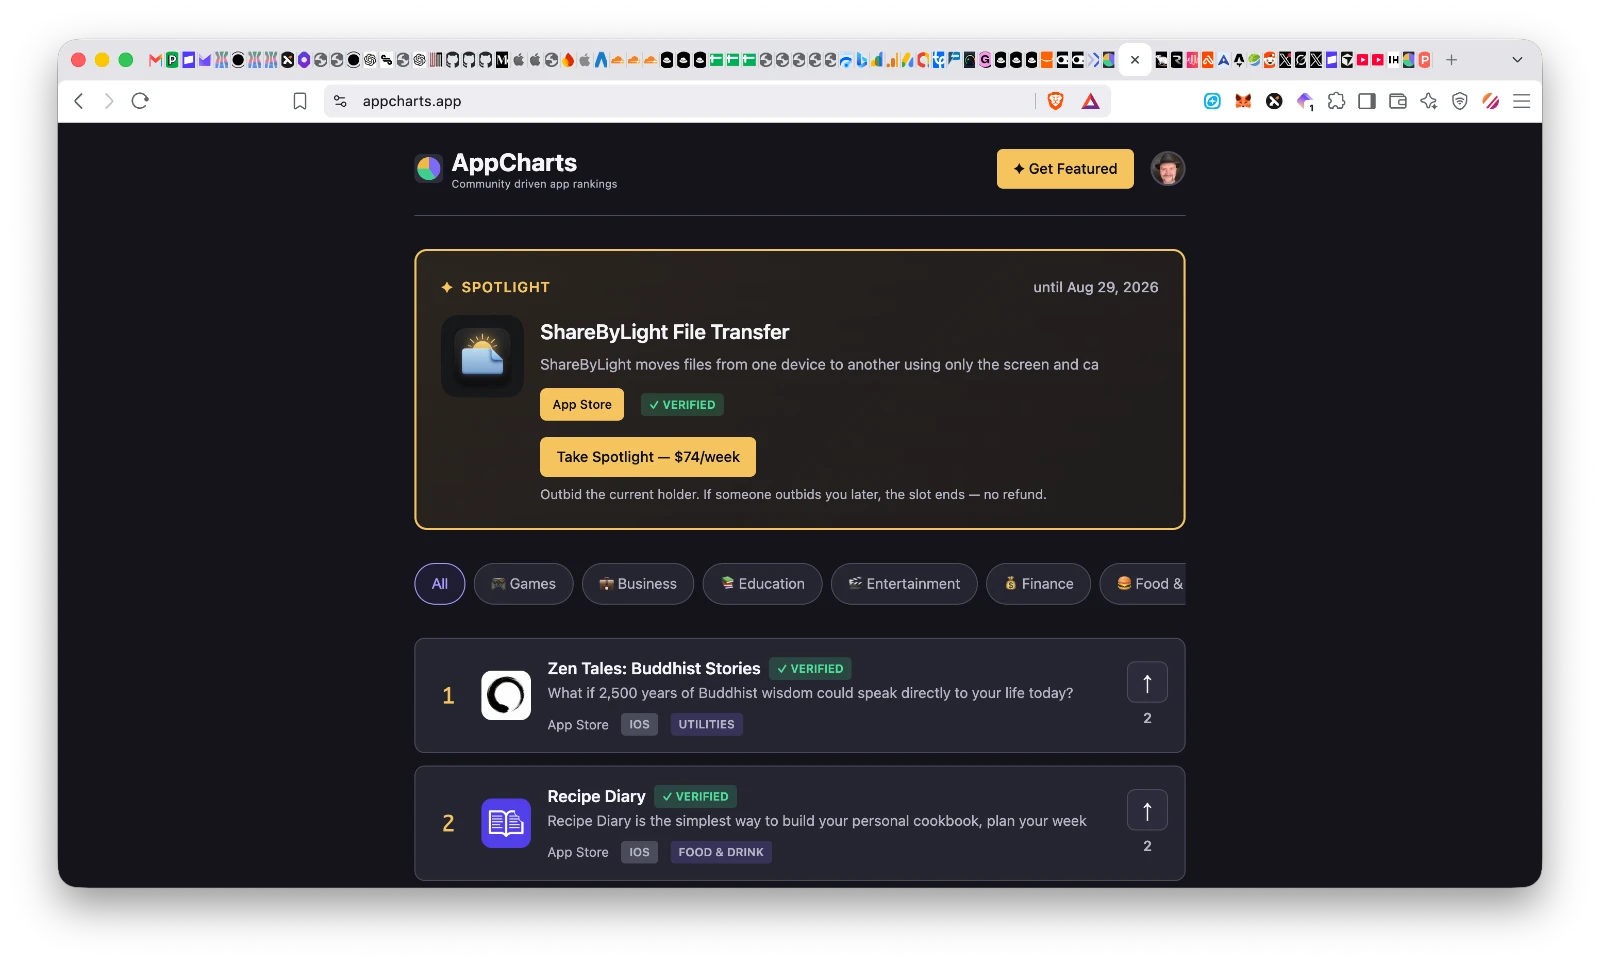Screen dimensions: 1600x964
Task: Open the Brave Wallet icon
Action: pyautogui.click(x=1398, y=101)
